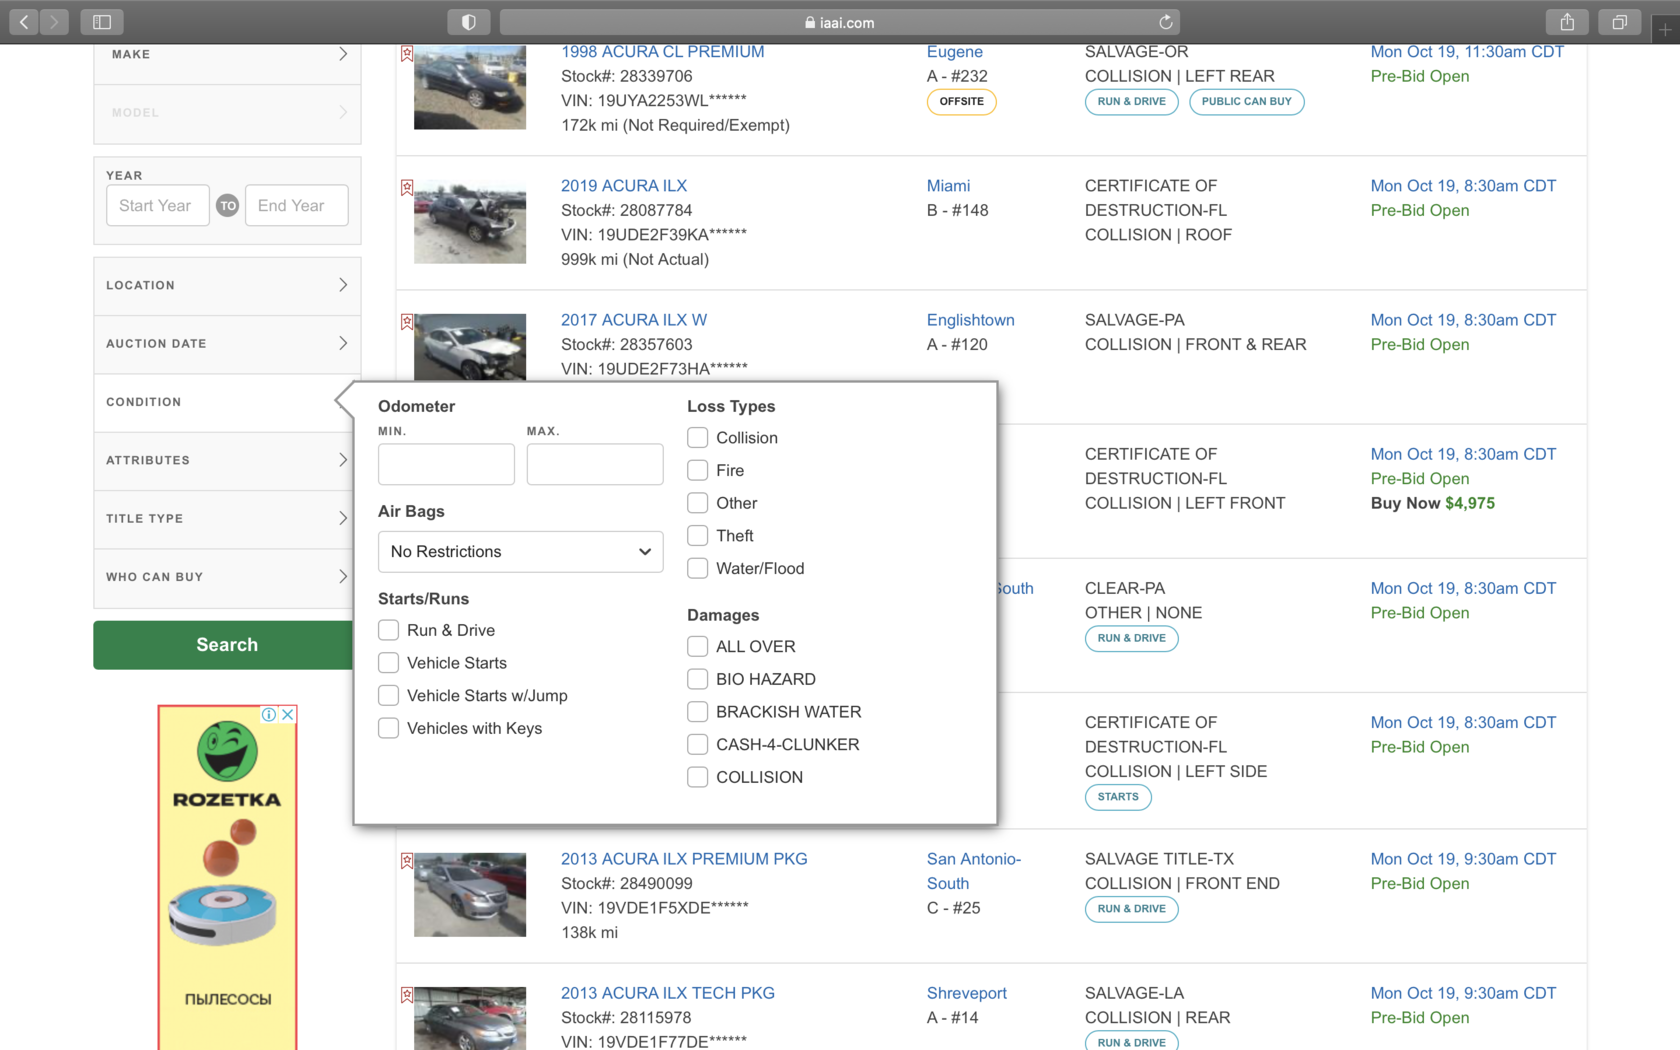Bookmark the 2013 Acura ILX Tech PKG listing
This screenshot has width=1680, height=1050.
click(407, 995)
